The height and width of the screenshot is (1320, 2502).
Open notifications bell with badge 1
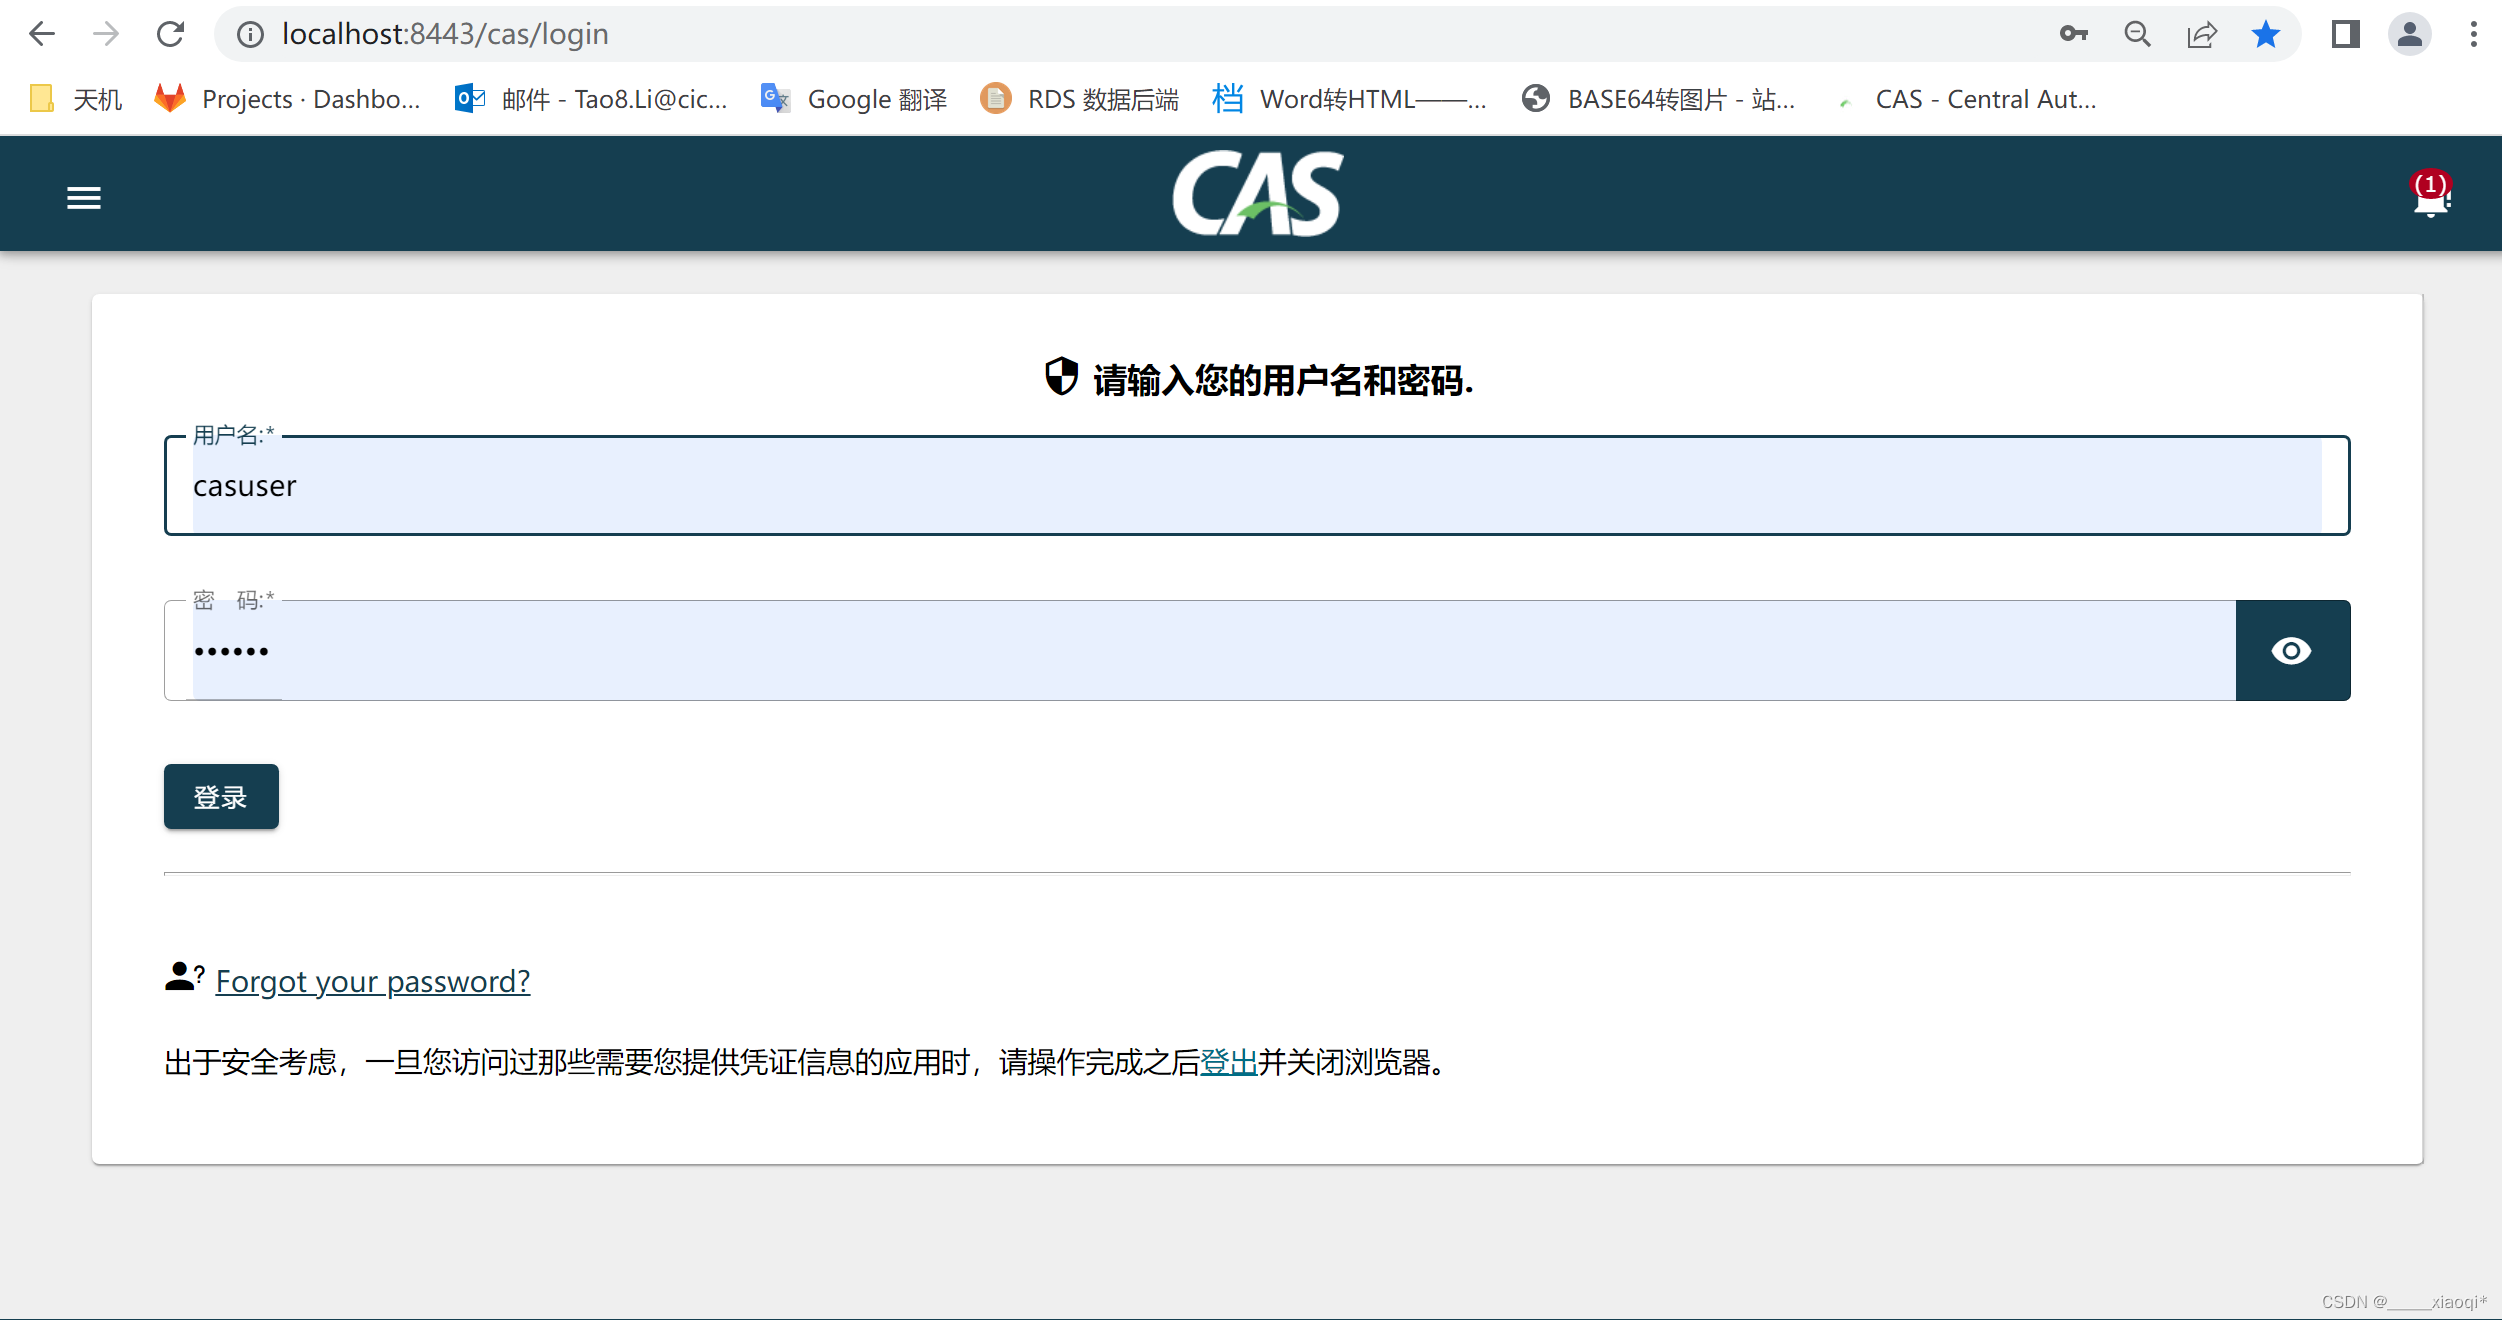pyautogui.click(x=2431, y=195)
